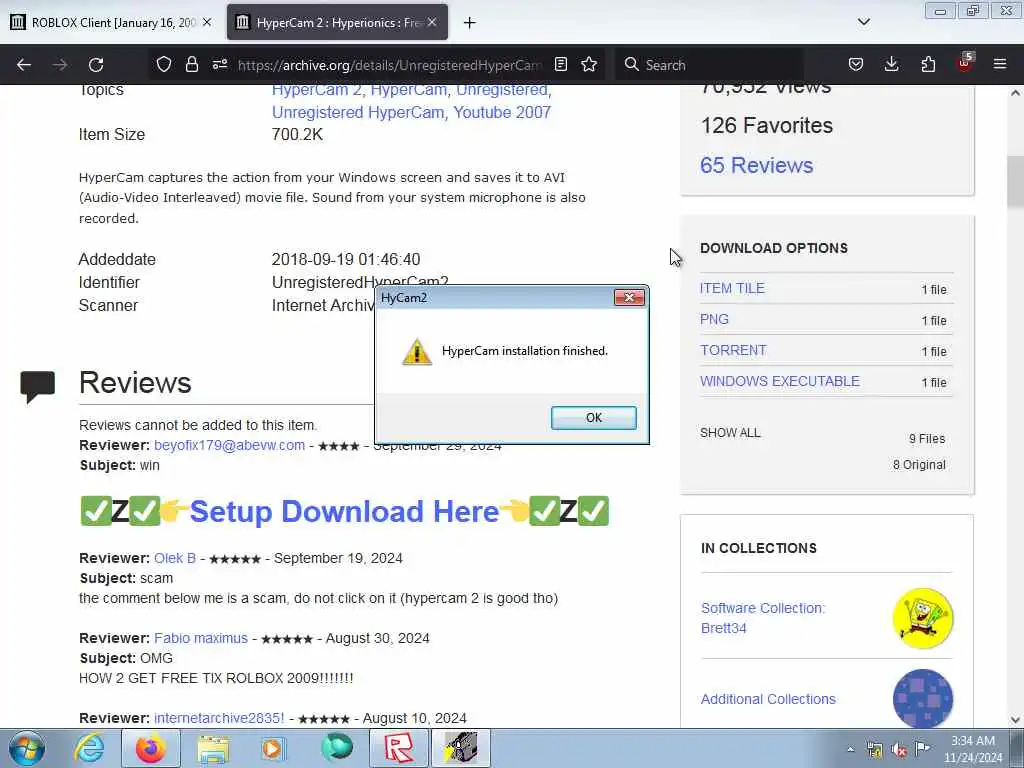This screenshot has height=768, width=1024.
Task: Open the Extensions puzzle icon
Action: tap(928, 64)
